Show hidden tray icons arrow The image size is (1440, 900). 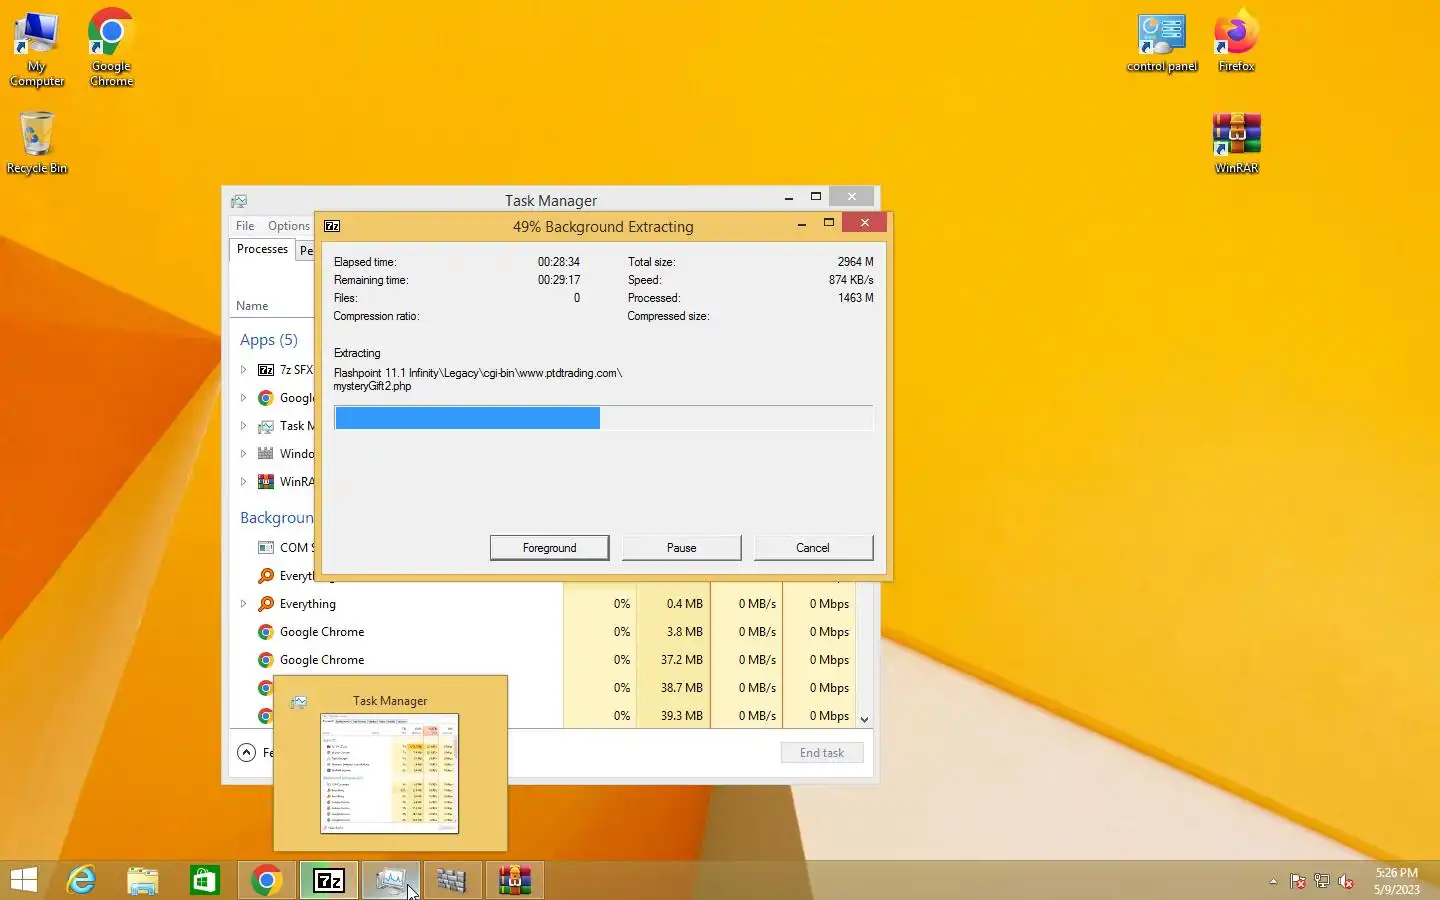(1273, 881)
